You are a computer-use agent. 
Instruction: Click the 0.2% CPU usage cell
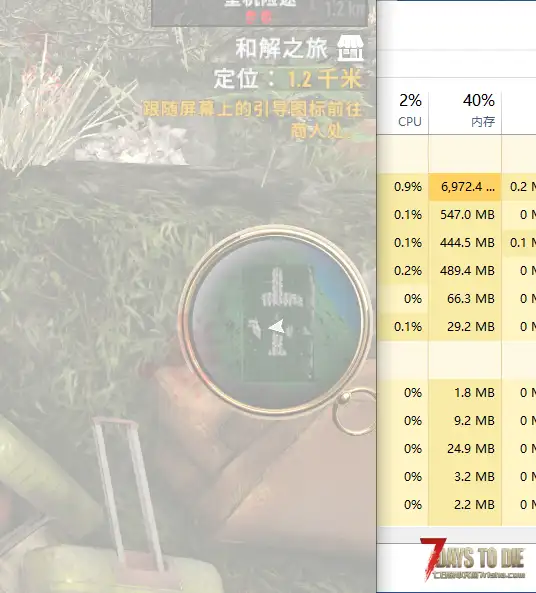tap(403, 271)
